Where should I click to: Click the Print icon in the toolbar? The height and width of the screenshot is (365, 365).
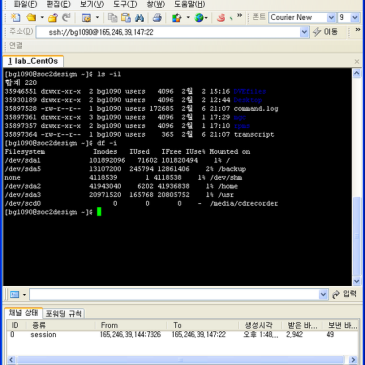click(157, 17)
